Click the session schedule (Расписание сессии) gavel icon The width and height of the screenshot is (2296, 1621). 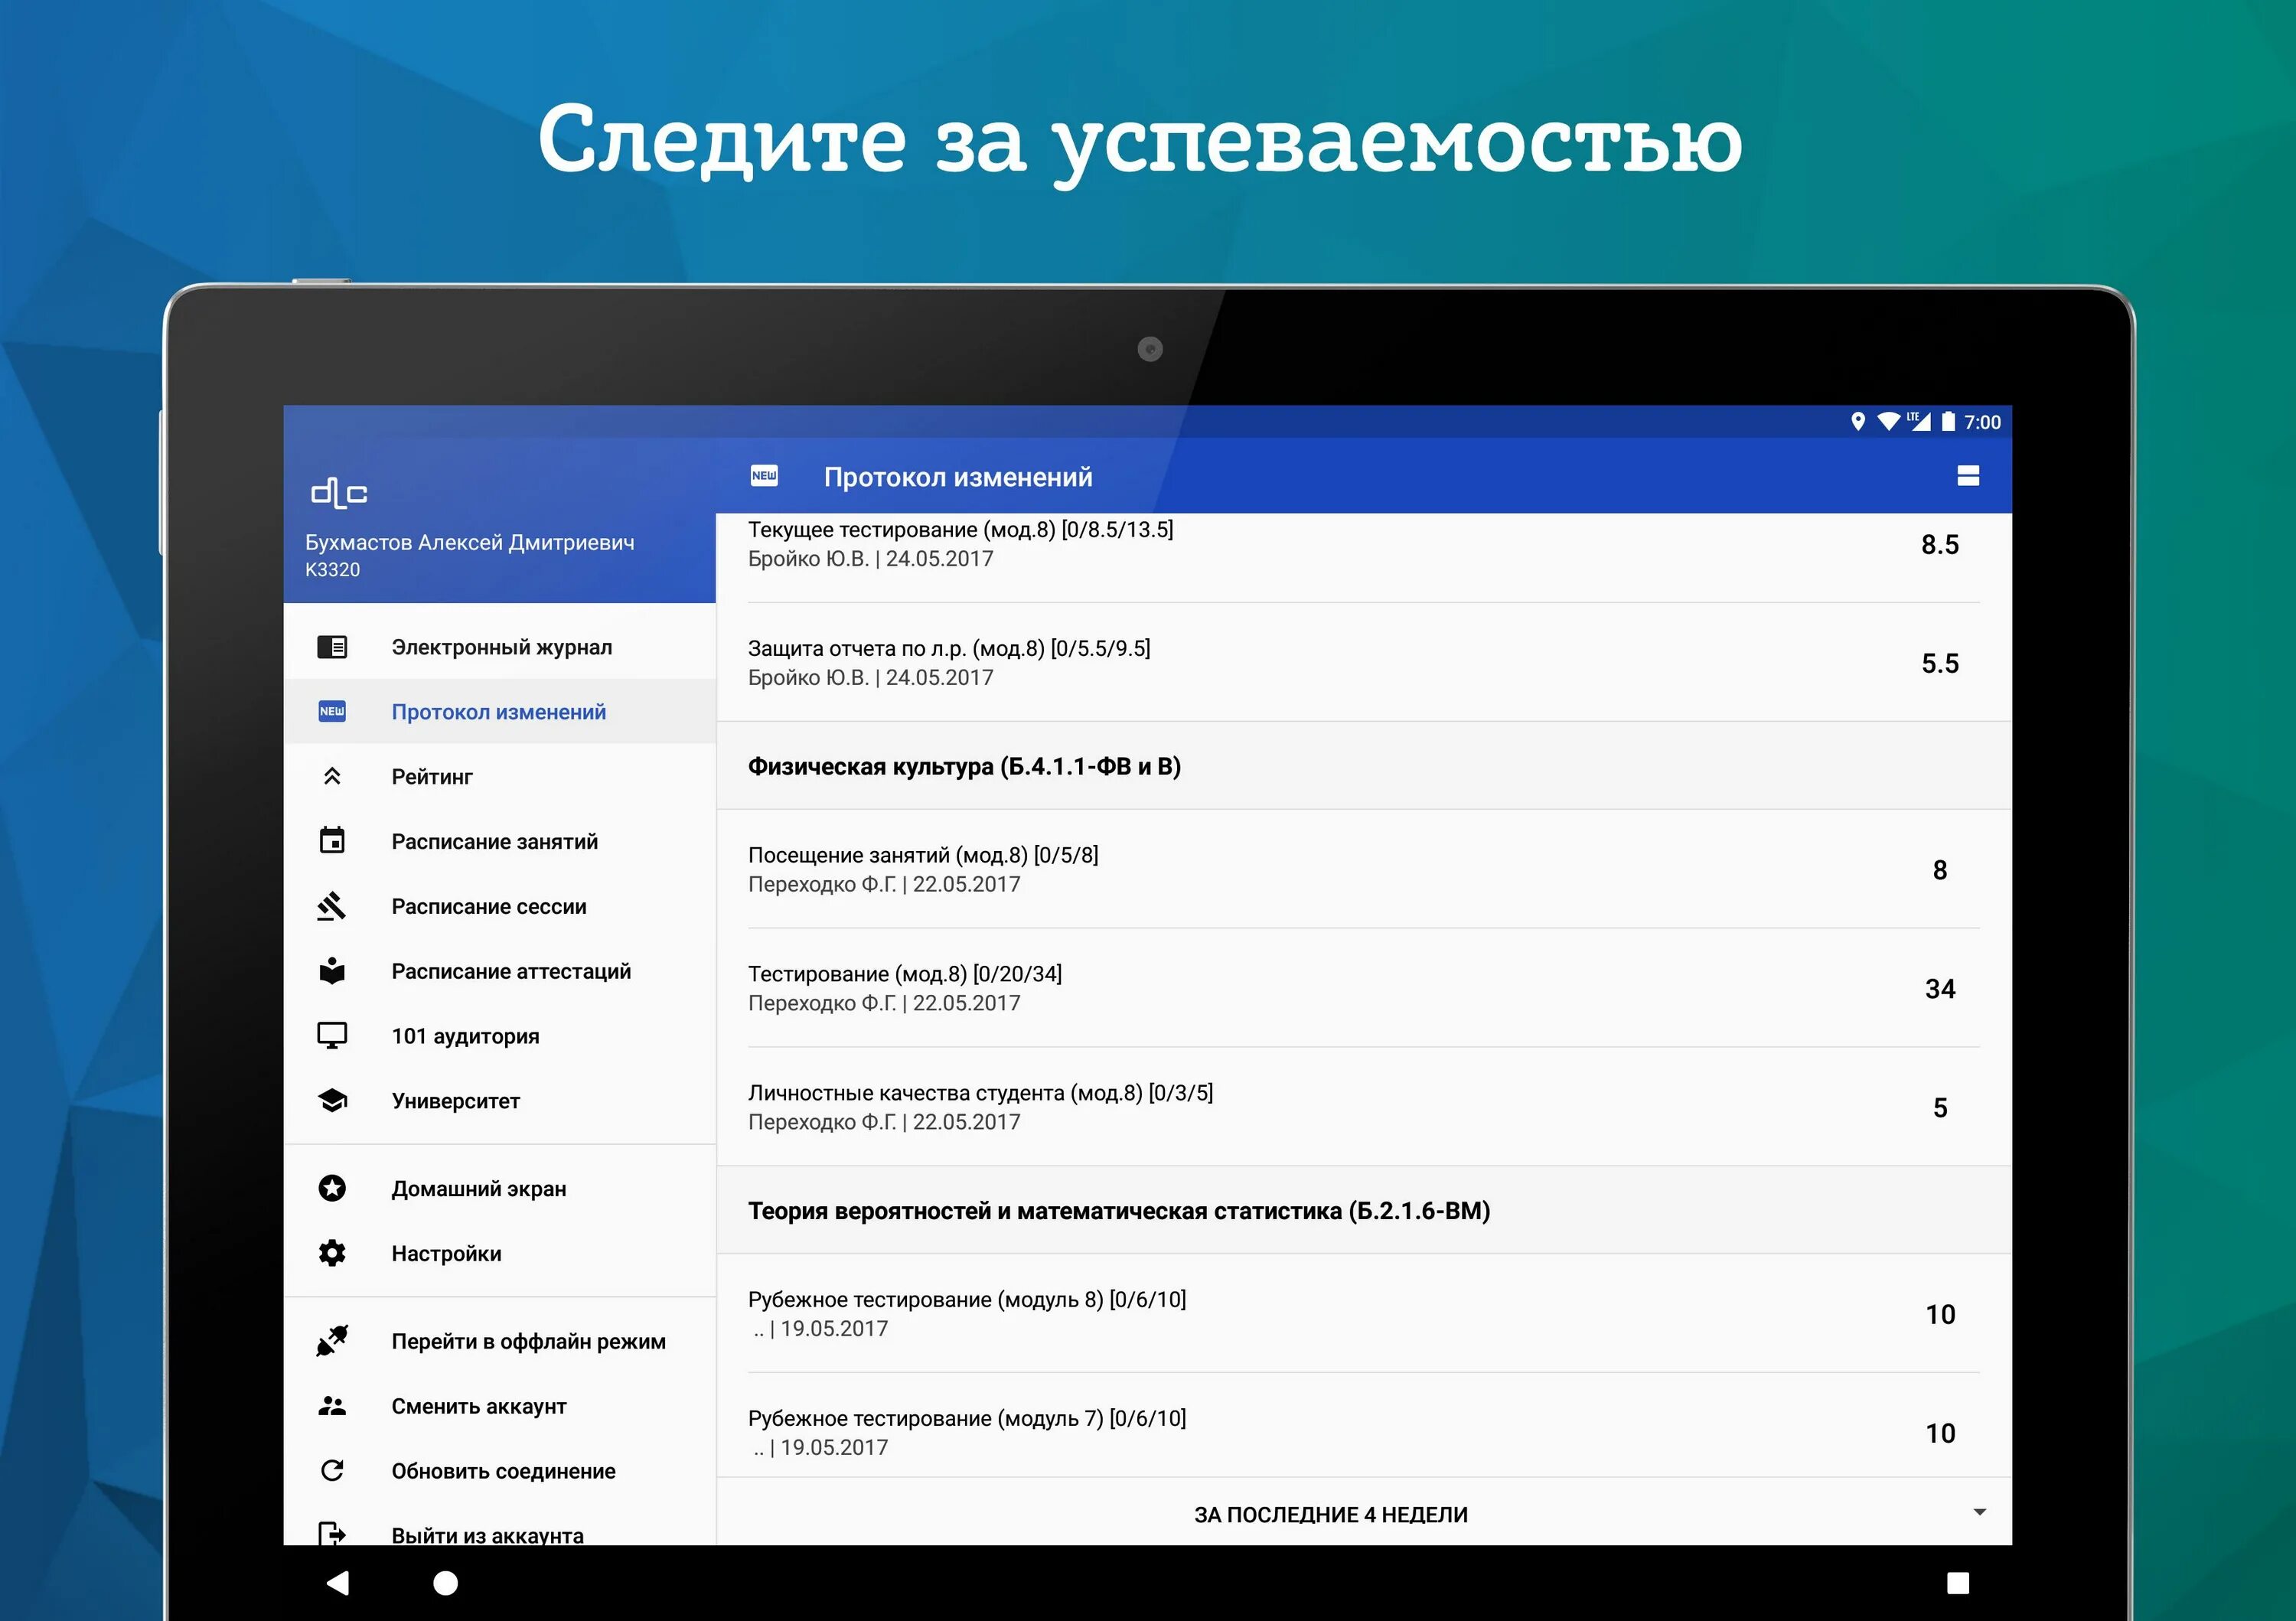332,906
